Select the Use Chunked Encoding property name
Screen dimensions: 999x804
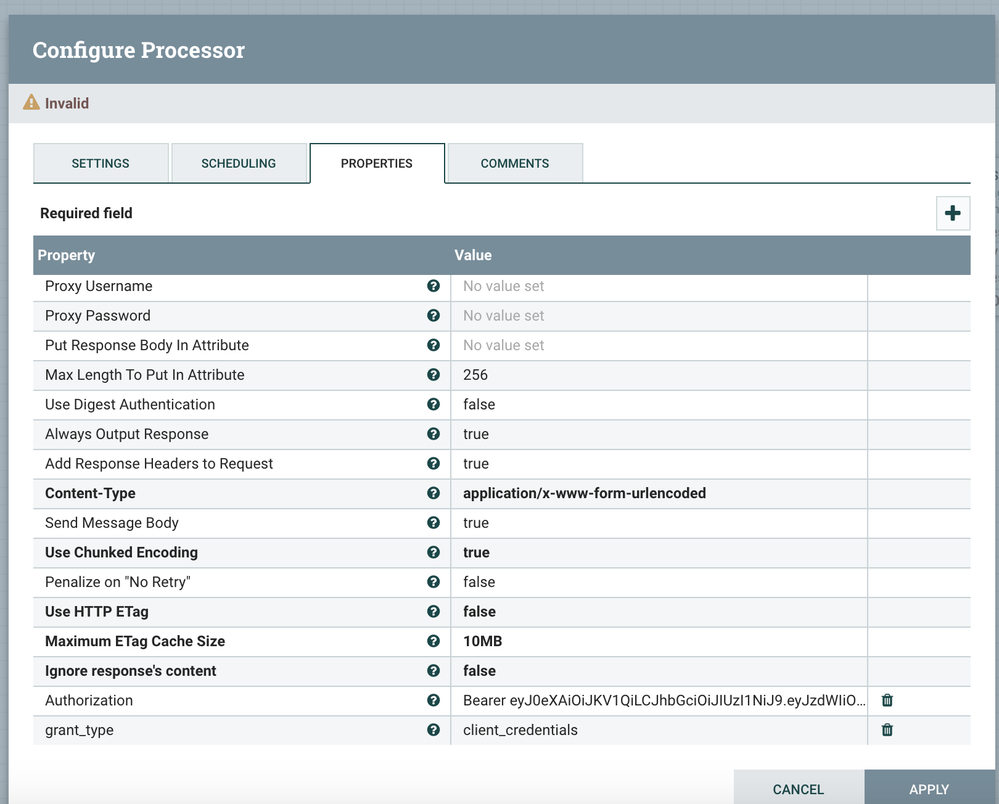click(121, 552)
